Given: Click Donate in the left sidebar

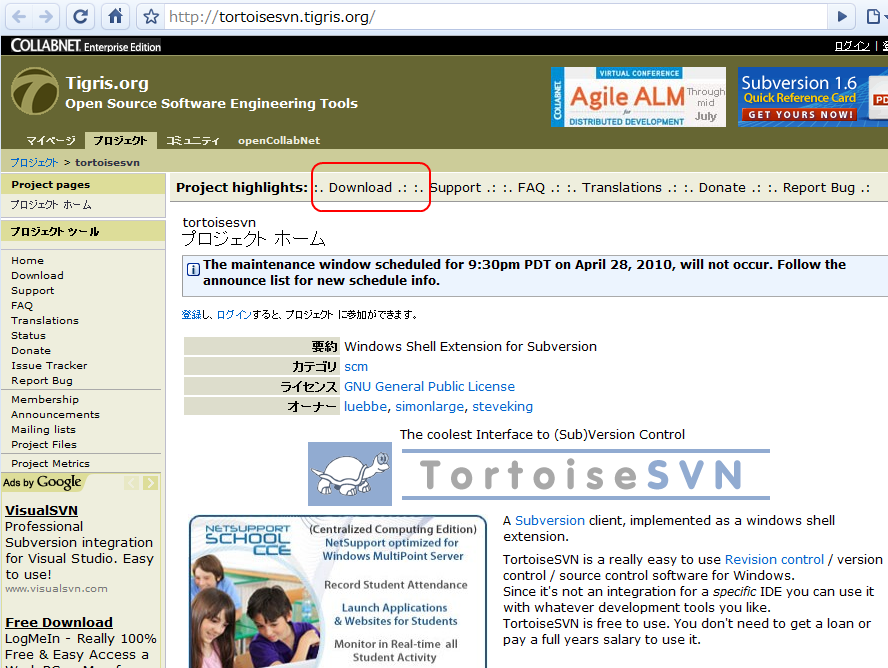Looking at the screenshot, I should point(31,351).
